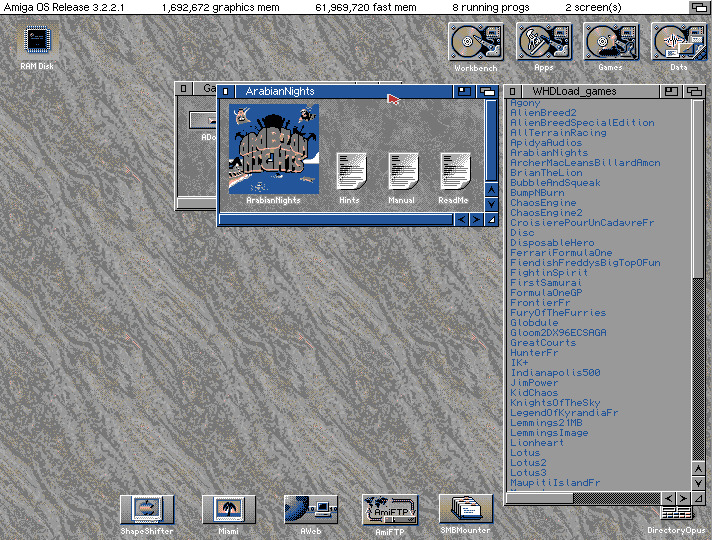
Task: Click WHDLoad_games window depth gadget
Action: tap(694, 91)
